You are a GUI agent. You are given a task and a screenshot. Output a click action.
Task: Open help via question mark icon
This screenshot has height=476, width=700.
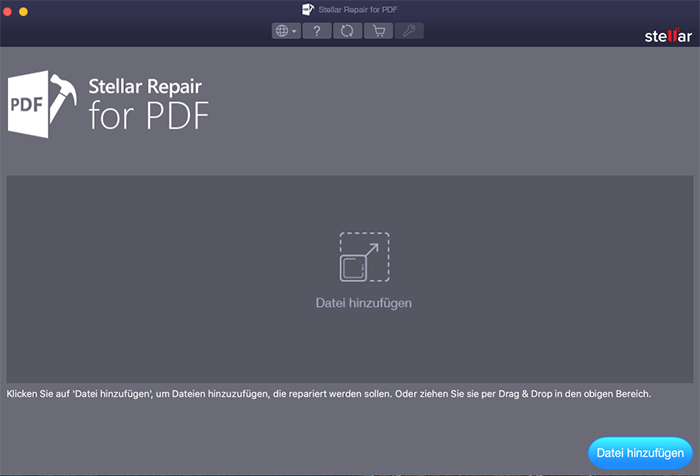[x=317, y=31]
